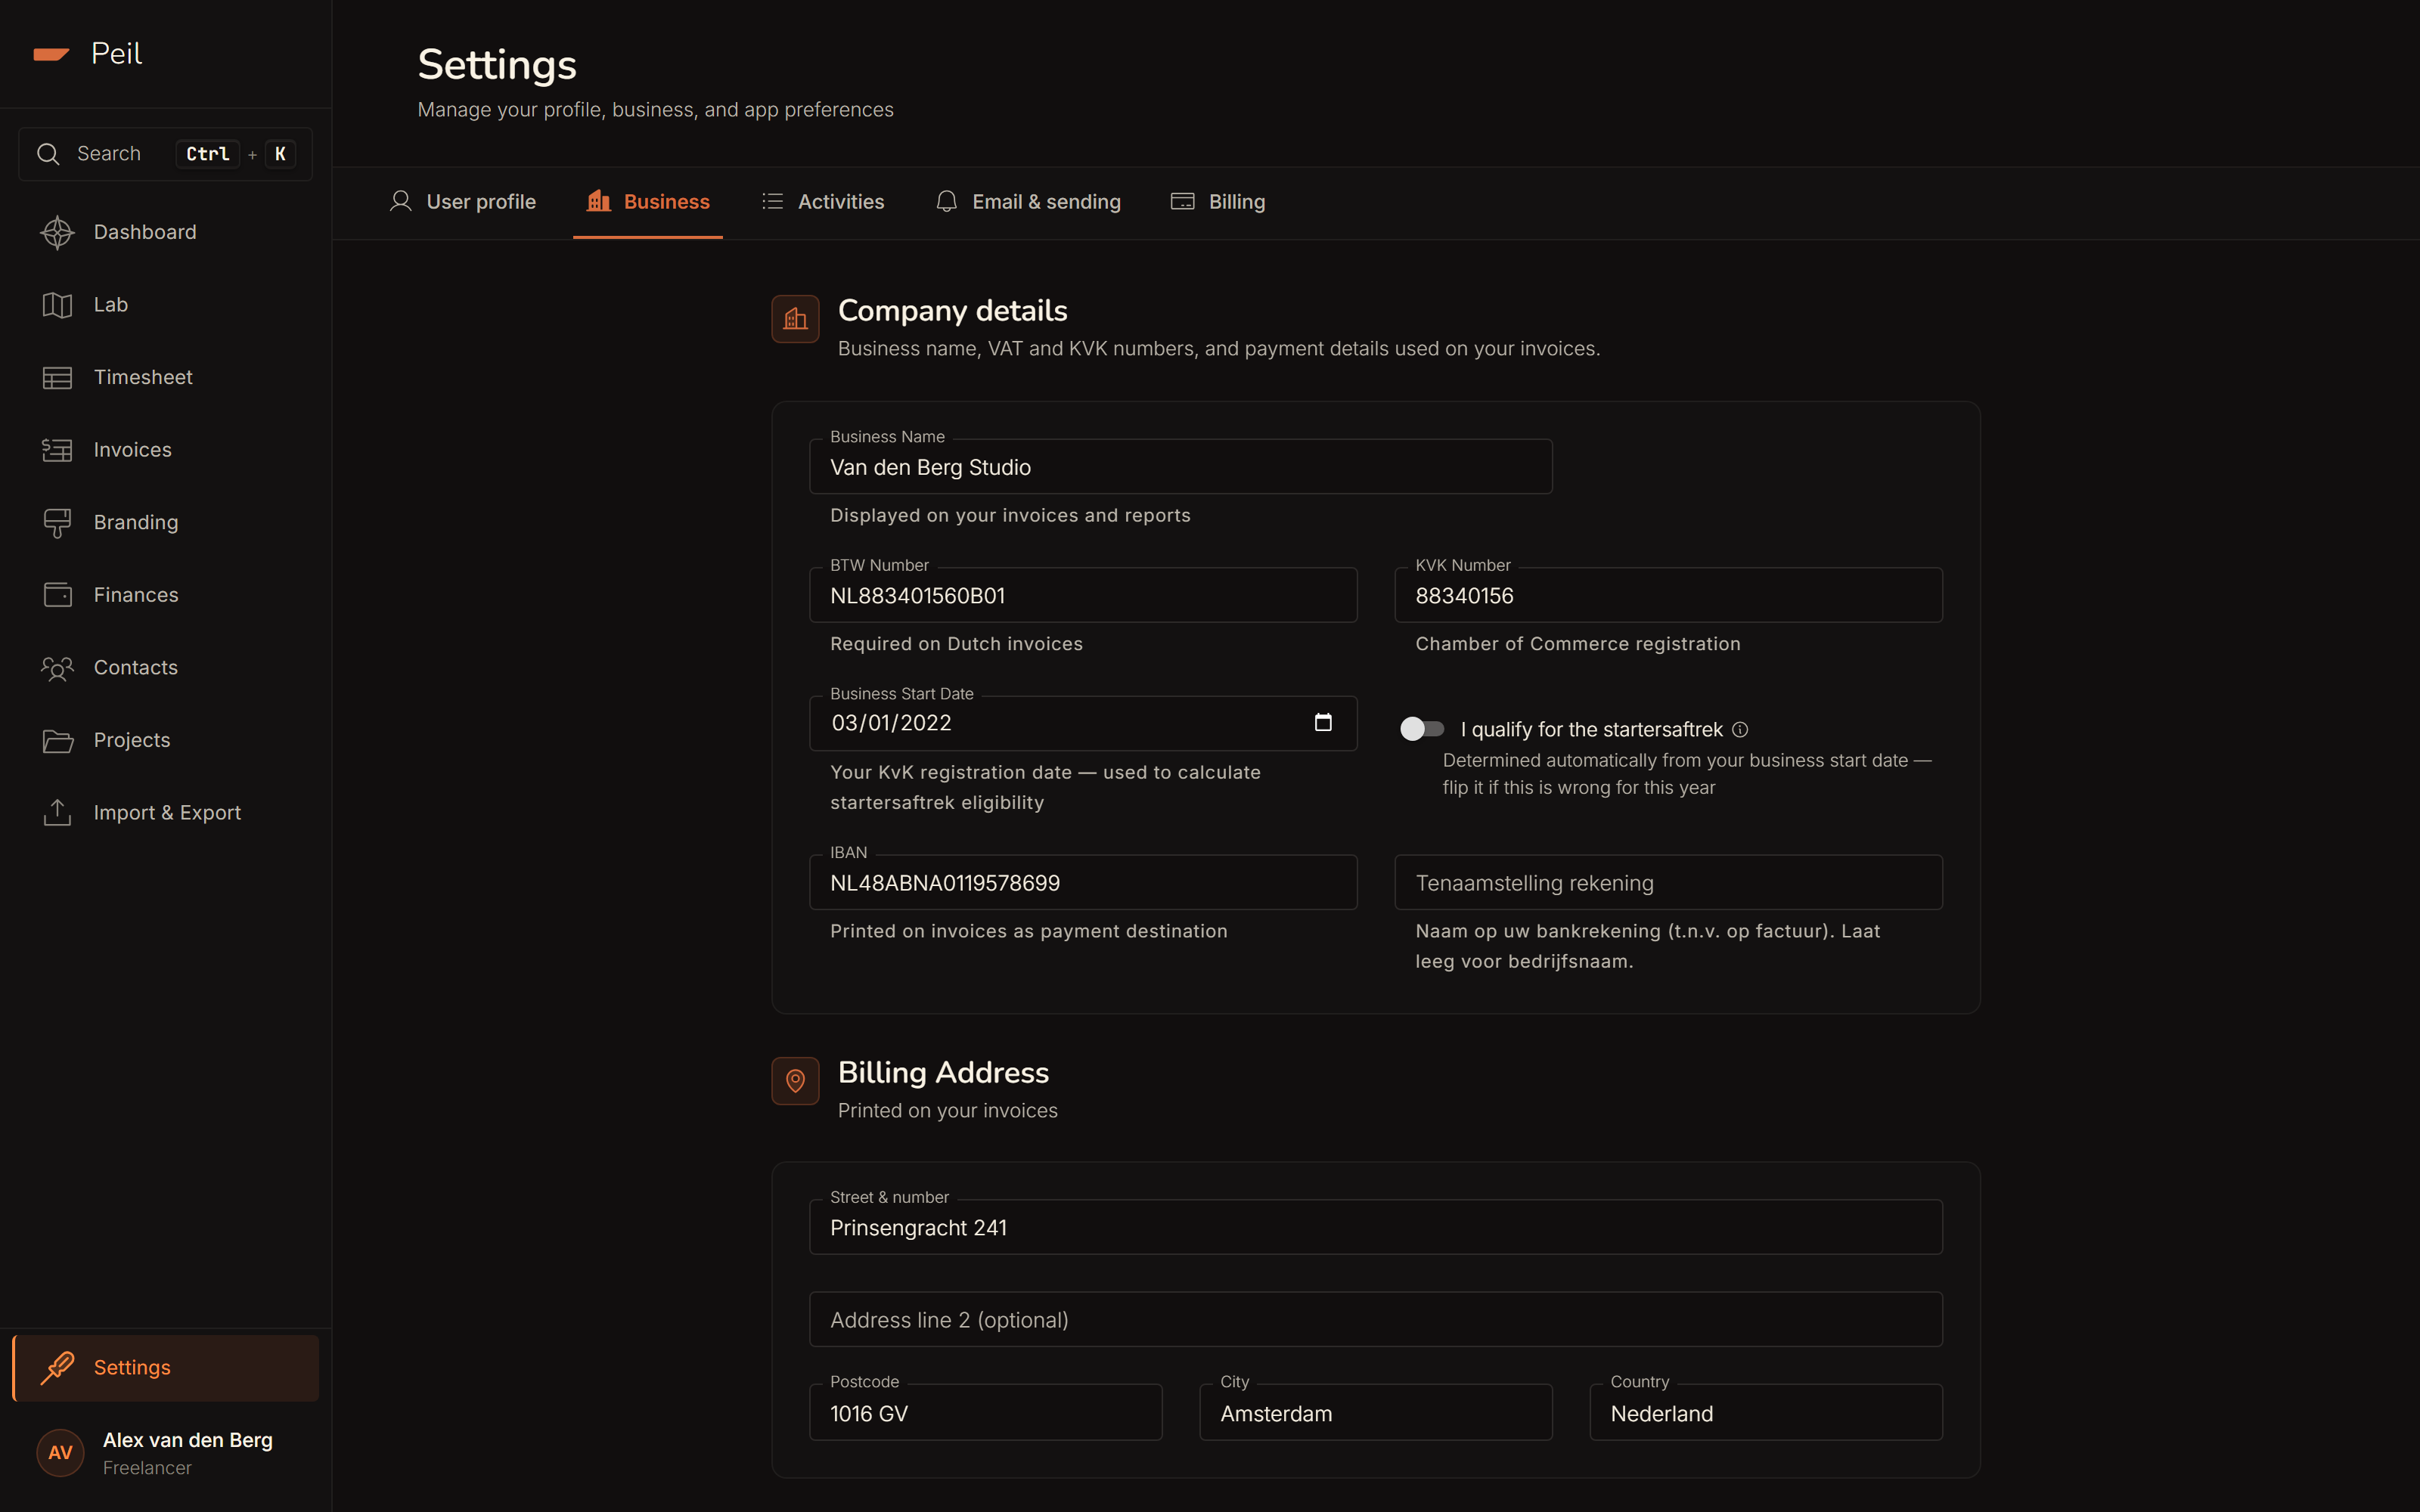Viewport: 2420px width, 1512px height.
Task: Click the Peil logo icon
Action: coord(51,54)
